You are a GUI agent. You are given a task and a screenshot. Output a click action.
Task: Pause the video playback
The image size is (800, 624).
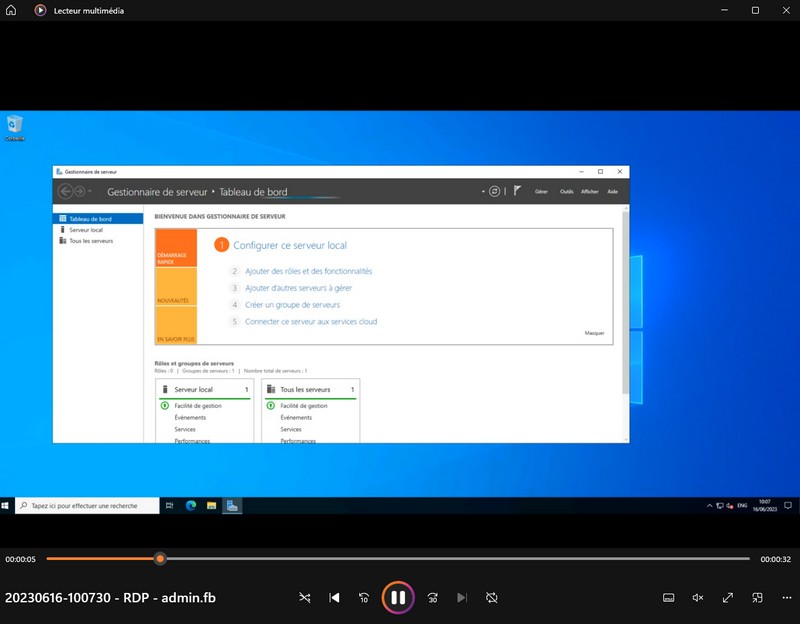point(397,598)
